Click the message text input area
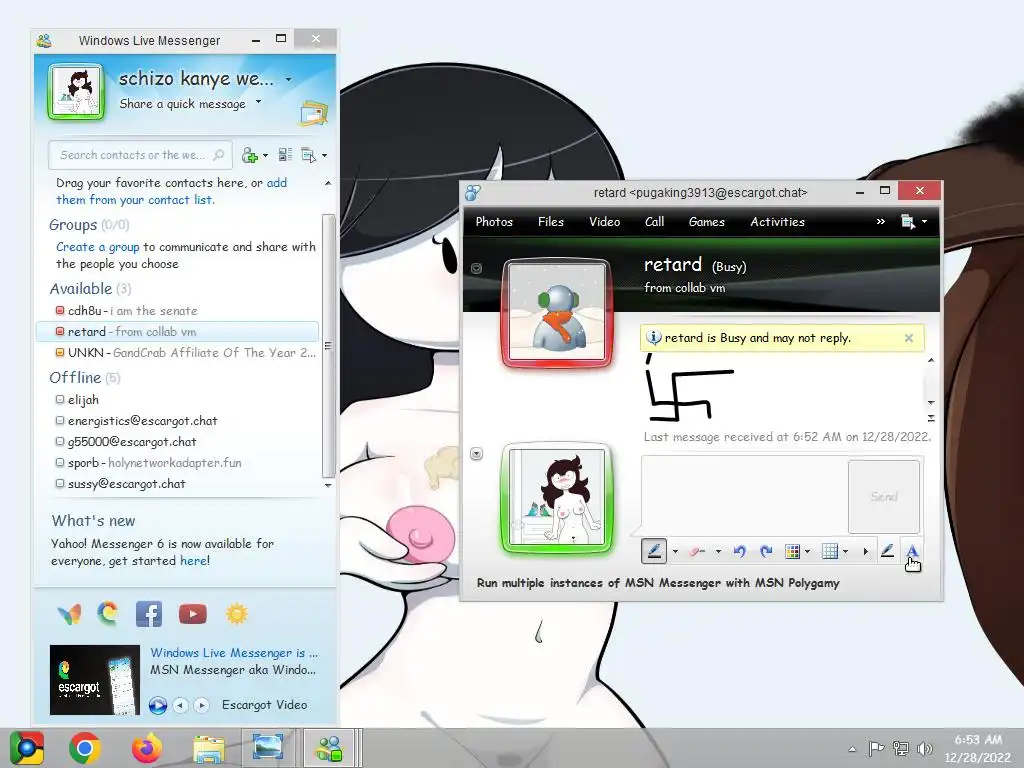The height and width of the screenshot is (768, 1024). click(x=744, y=495)
